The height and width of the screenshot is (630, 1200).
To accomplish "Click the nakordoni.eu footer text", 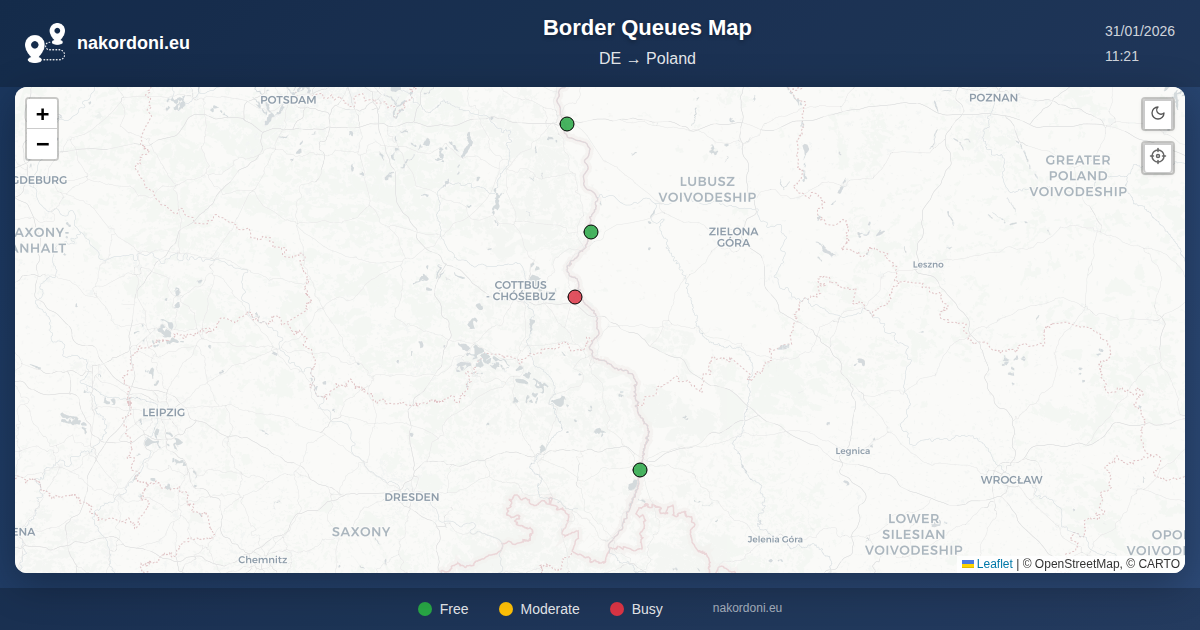I will (747, 608).
